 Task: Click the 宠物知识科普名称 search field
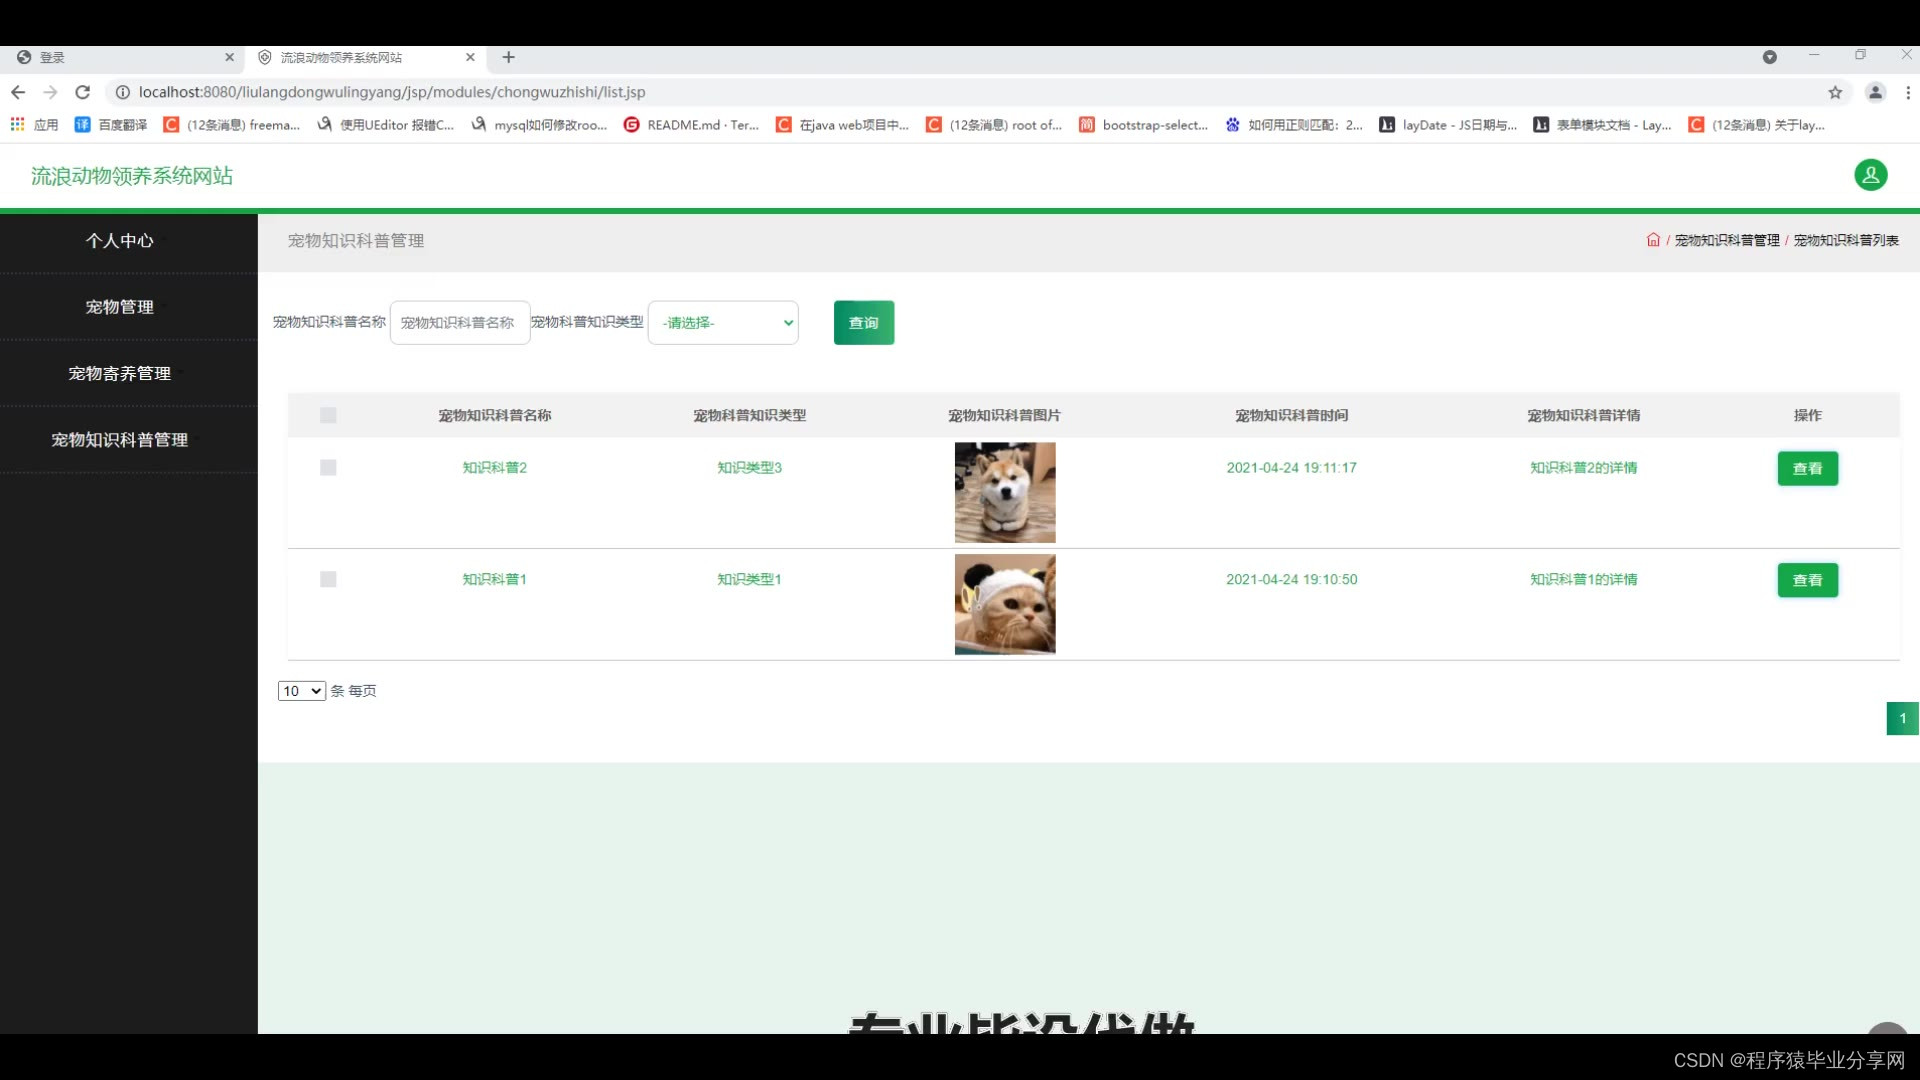tap(459, 323)
